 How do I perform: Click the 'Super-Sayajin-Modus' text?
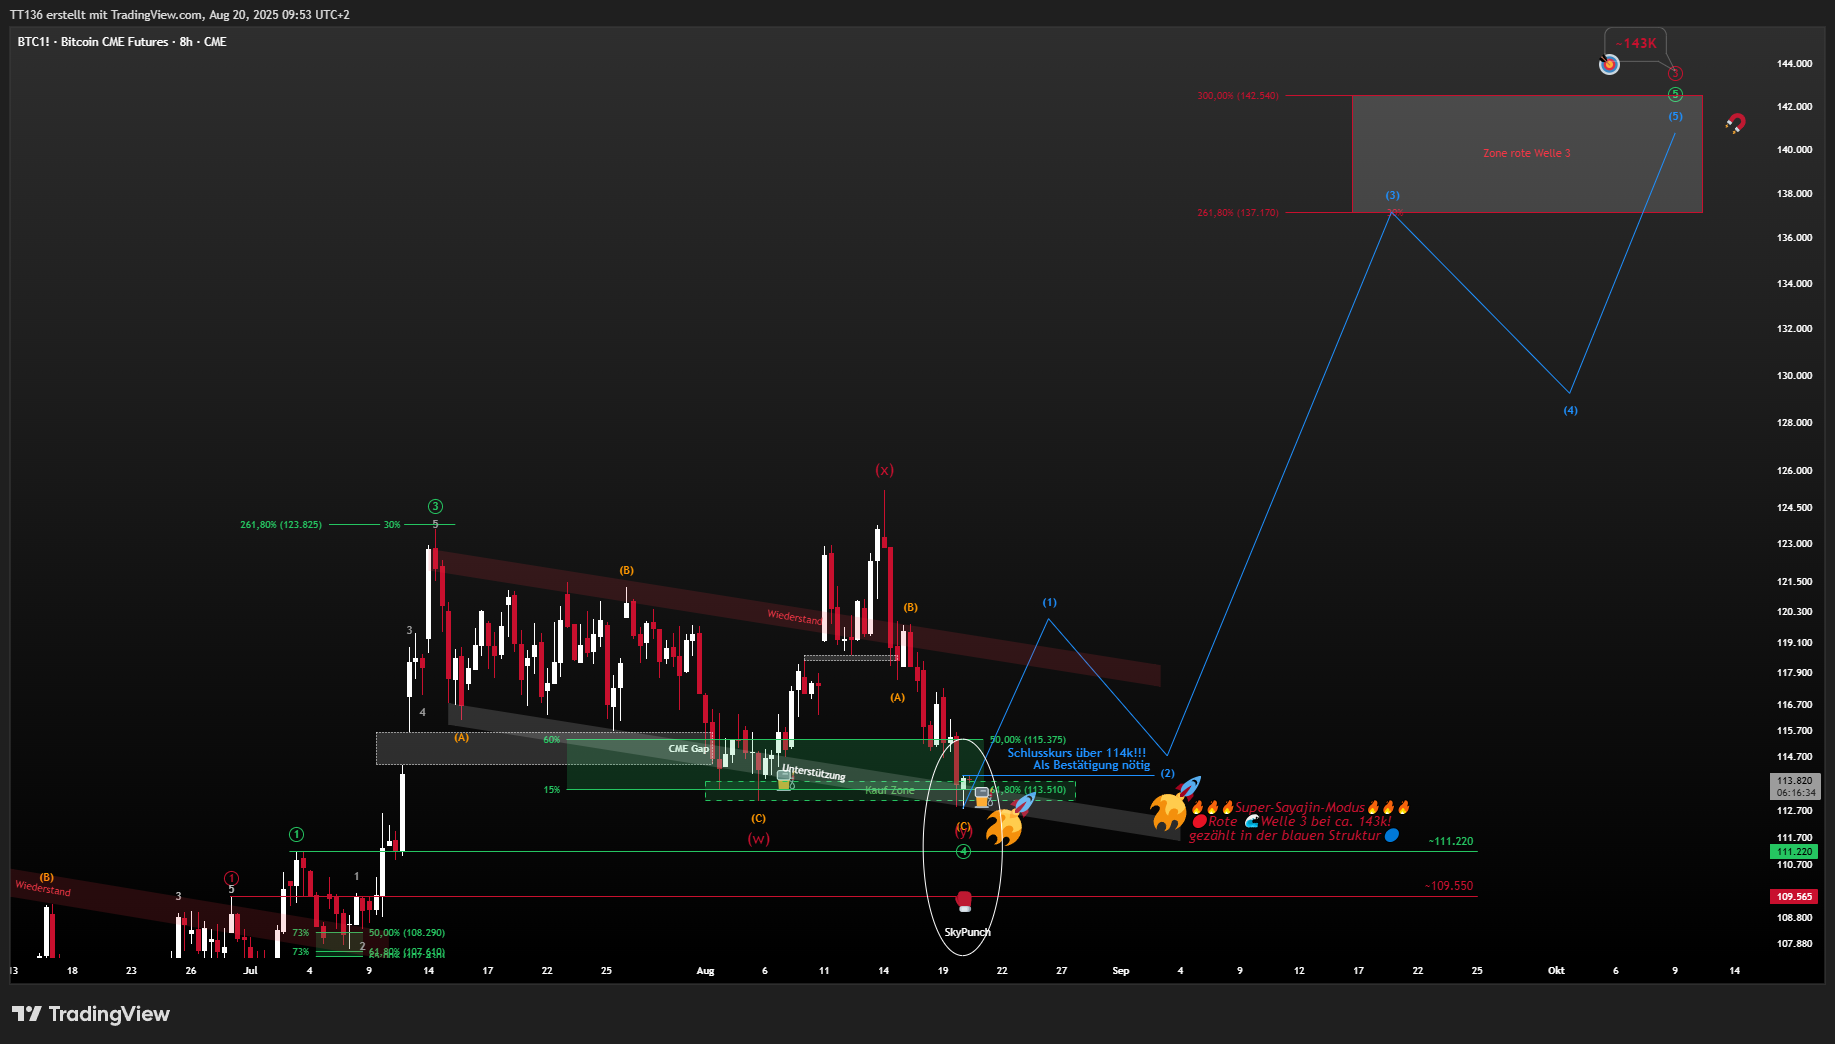[1300, 807]
